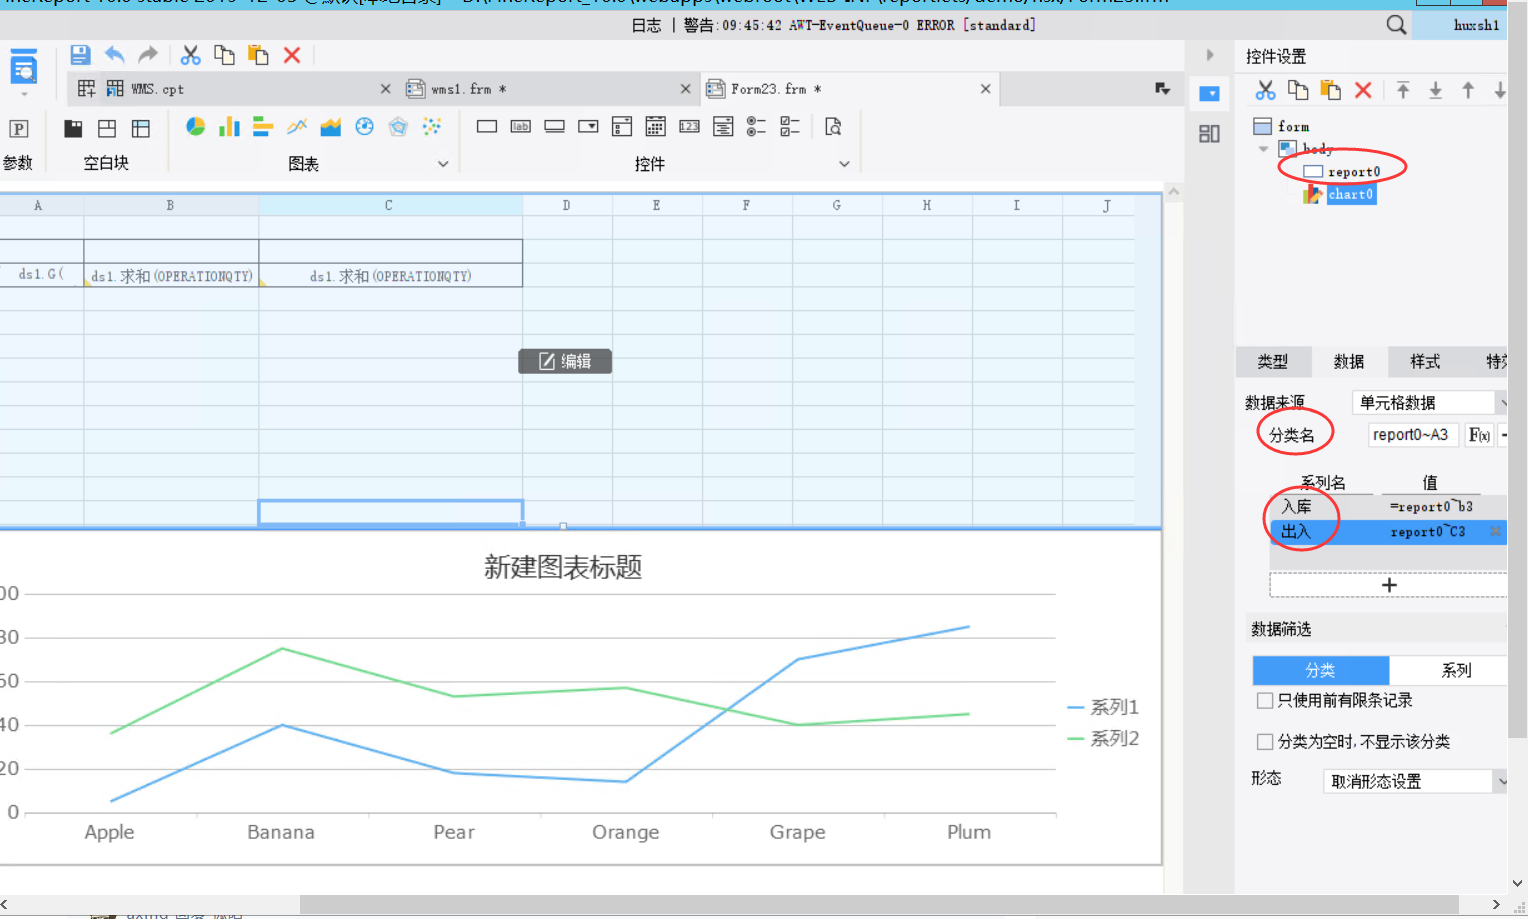Open the '取消形态设置' dropdown
1528x919 pixels.
(1414, 781)
